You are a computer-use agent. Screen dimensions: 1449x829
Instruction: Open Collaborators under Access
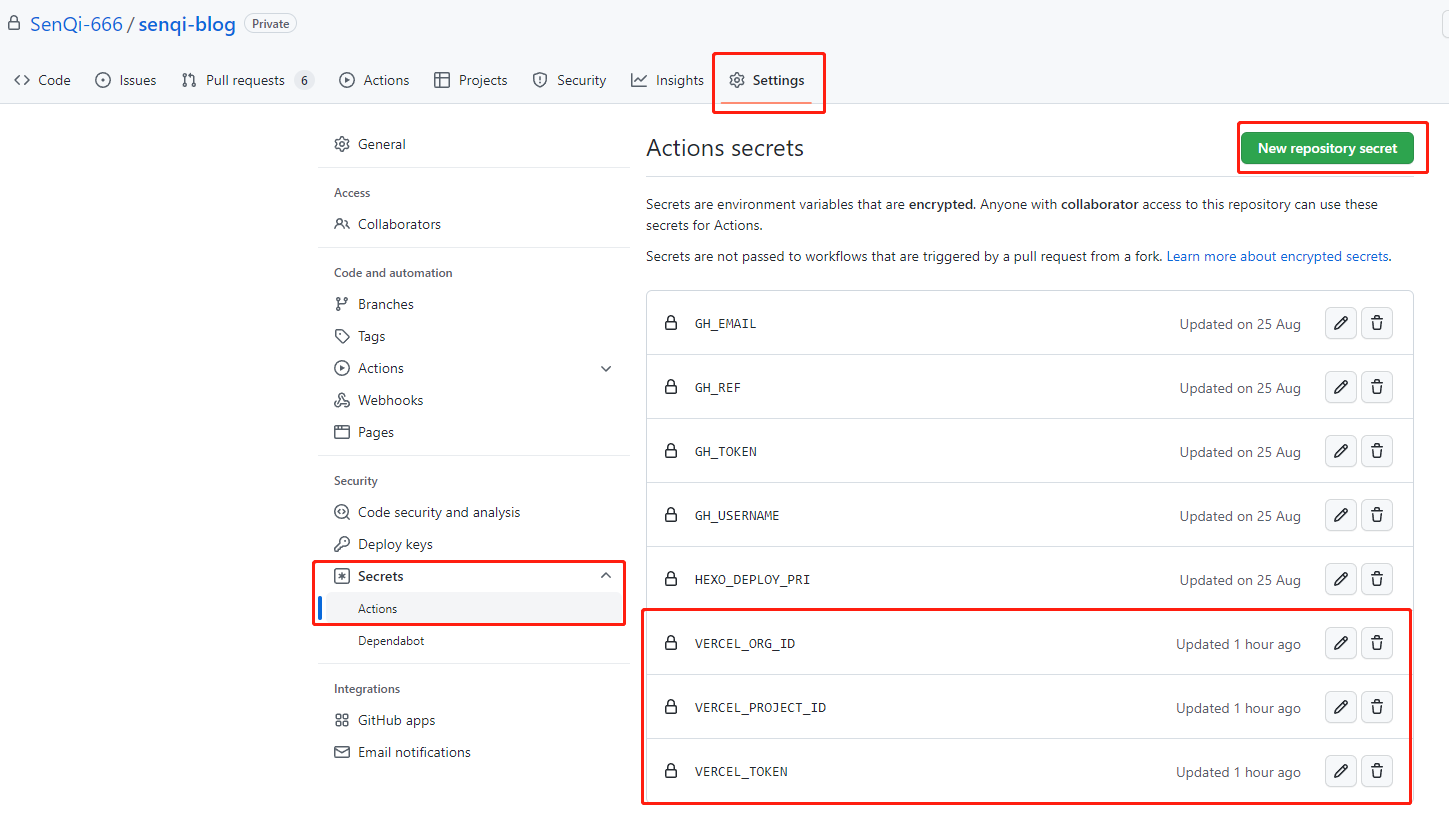coord(399,224)
